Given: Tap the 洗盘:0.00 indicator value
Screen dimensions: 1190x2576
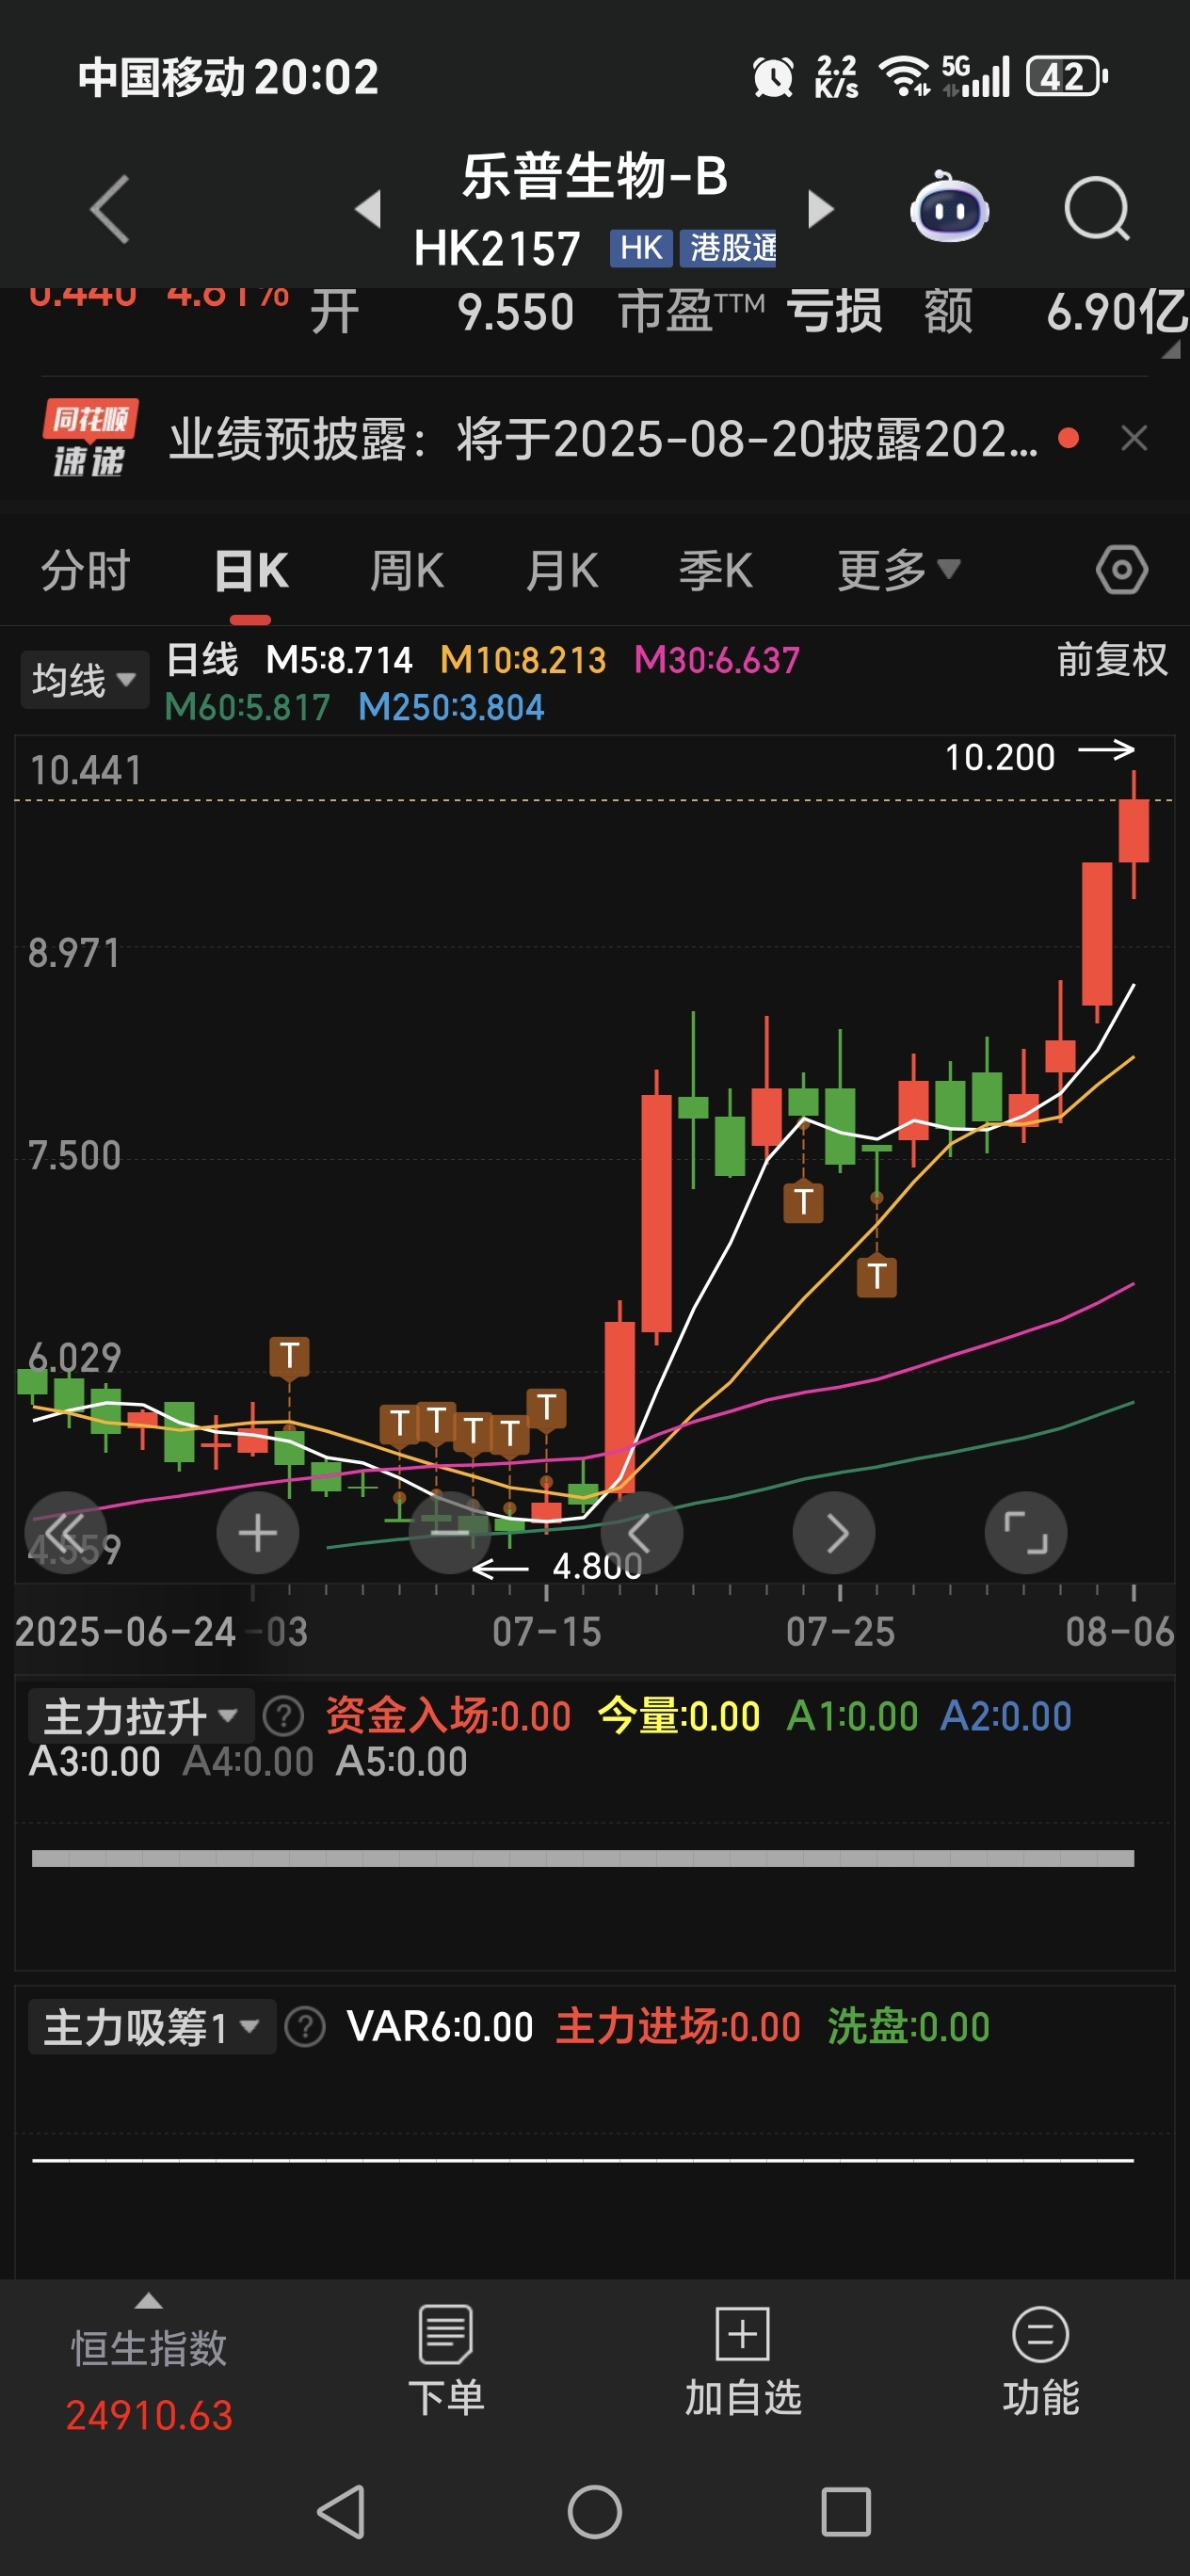Looking at the screenshot, I should coord(908,2027).
